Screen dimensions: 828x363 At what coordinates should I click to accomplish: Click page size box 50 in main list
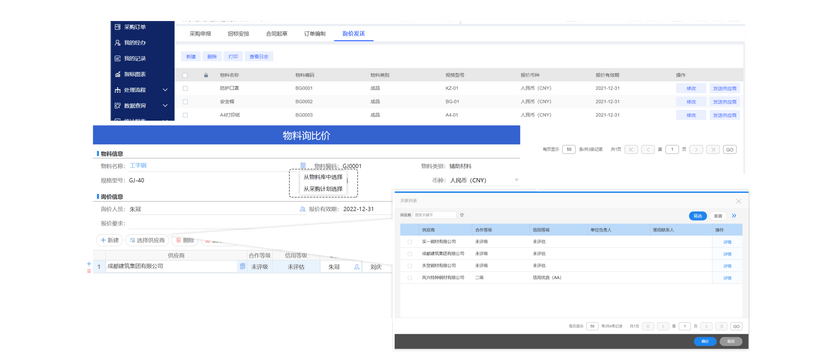click(569, 150)
